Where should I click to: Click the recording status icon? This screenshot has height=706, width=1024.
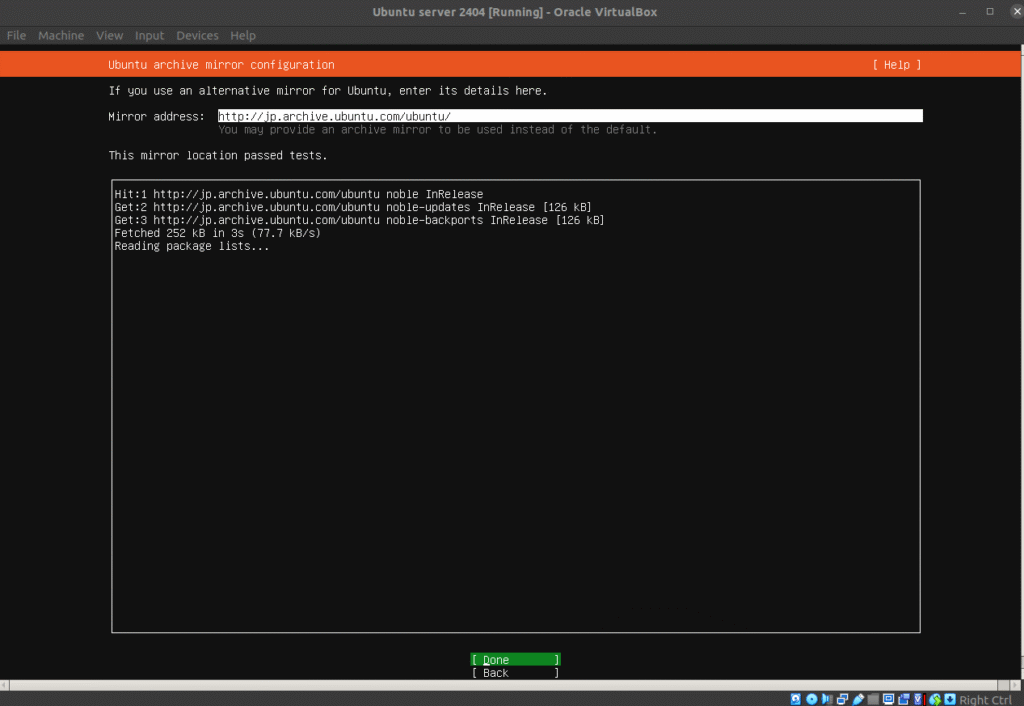point(903,698)
